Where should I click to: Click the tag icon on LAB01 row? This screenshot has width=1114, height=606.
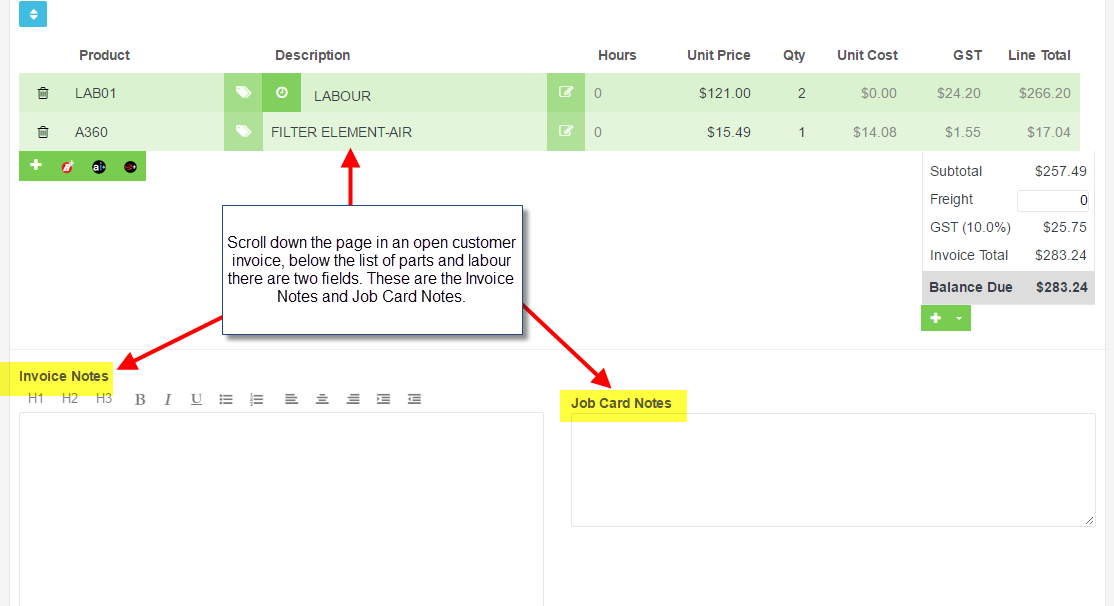coord(243,92)
